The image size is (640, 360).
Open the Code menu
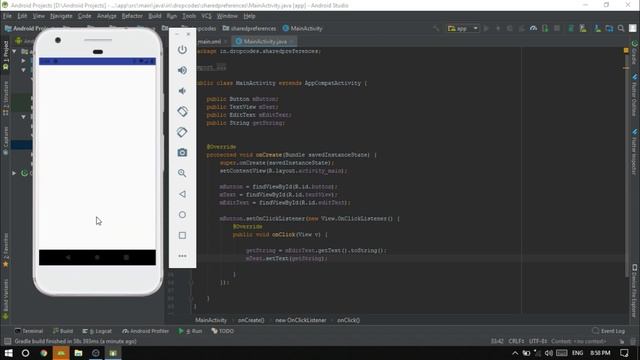(84, 16)
